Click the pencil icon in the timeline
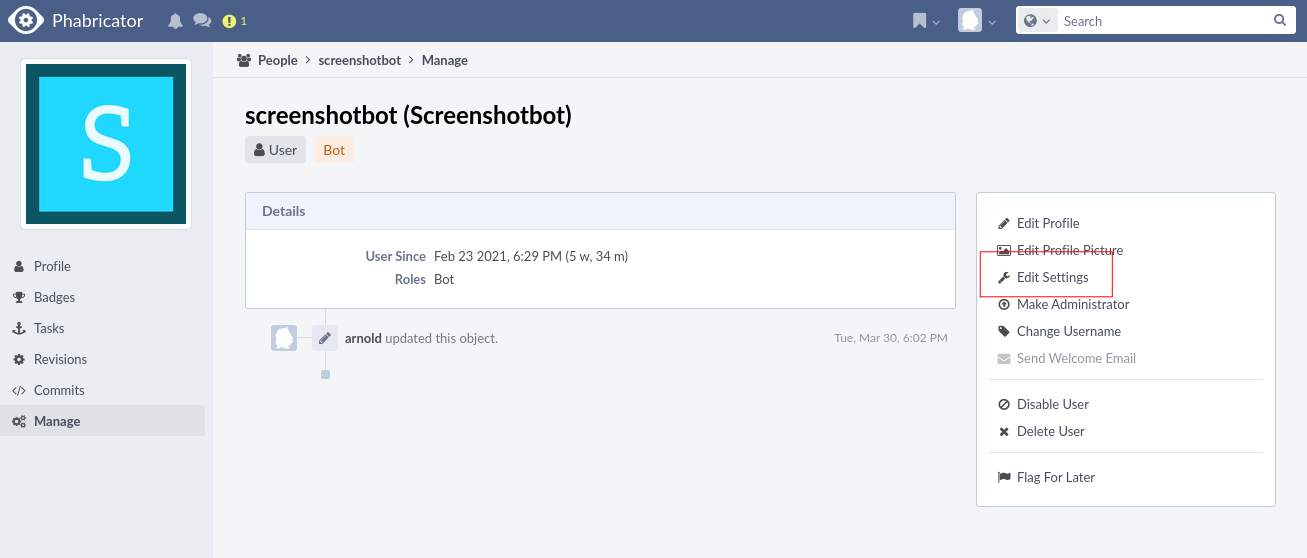1307x558 pixels. [x=325, y=338]
